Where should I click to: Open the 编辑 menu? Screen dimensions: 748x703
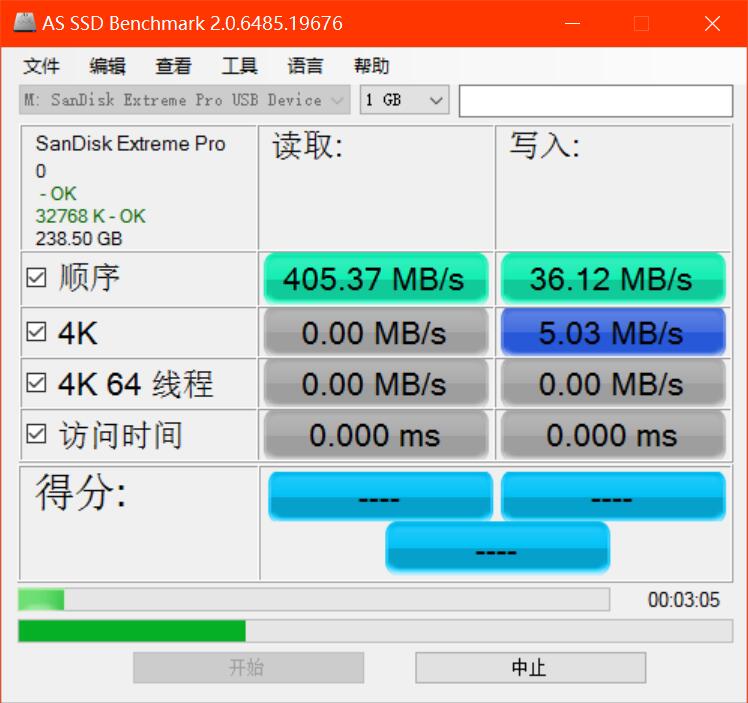tap(107, 66)
